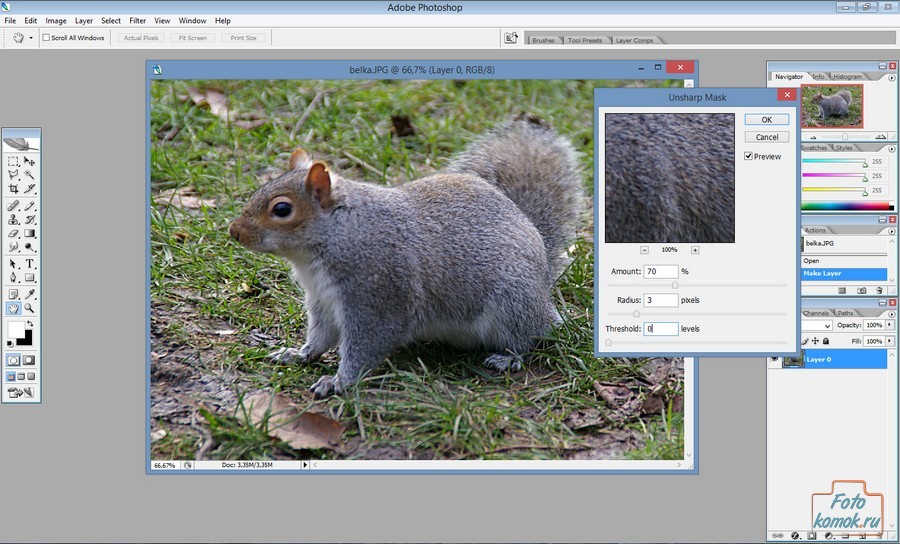
Task: Hide Layer 0 using eye icon
Action: pos(775,358)
